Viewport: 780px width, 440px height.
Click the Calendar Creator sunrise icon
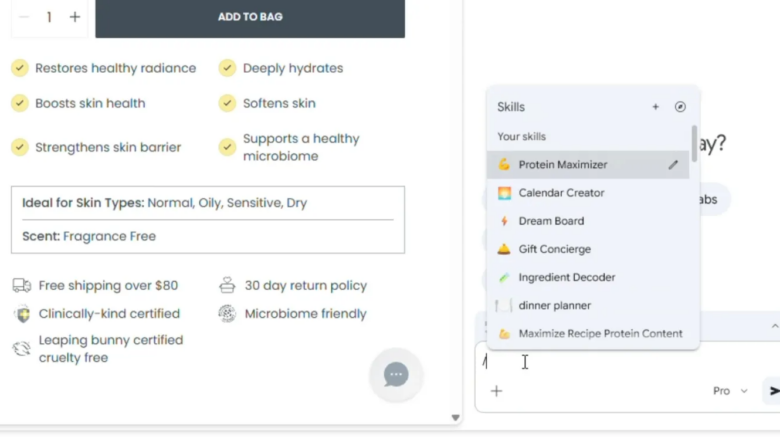pyautogui.click(x=504, y=193)
